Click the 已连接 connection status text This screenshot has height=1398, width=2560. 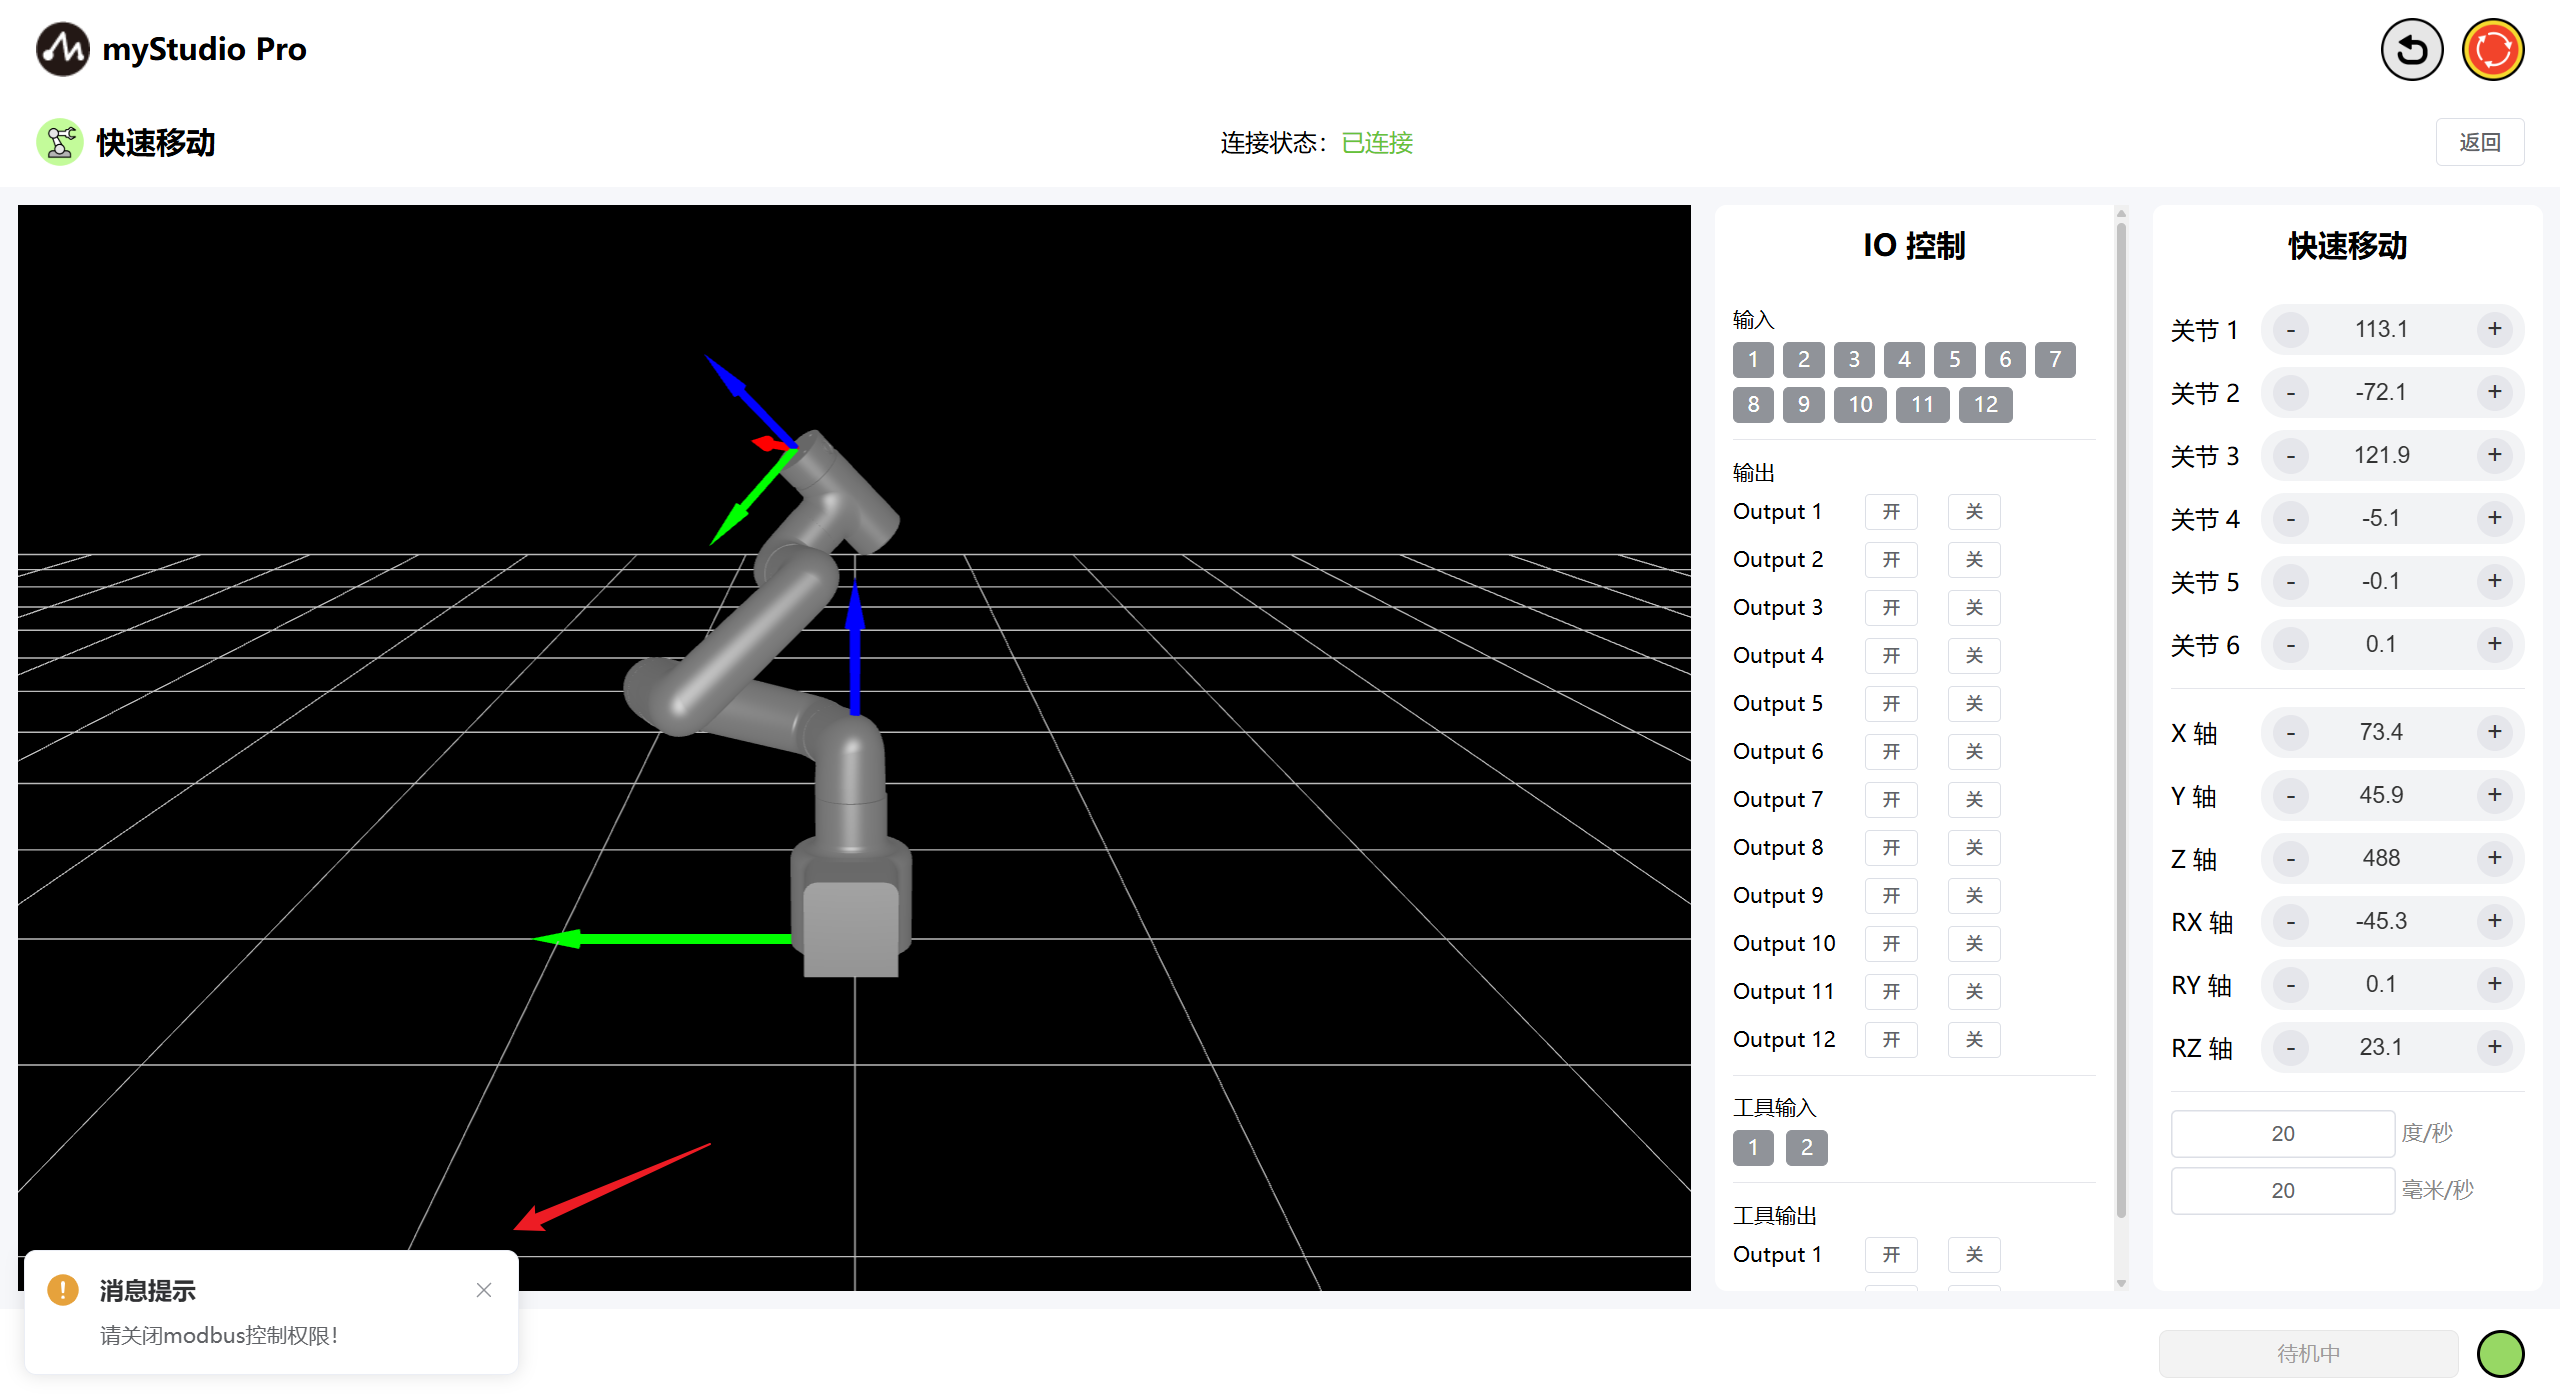[1377, 143]
